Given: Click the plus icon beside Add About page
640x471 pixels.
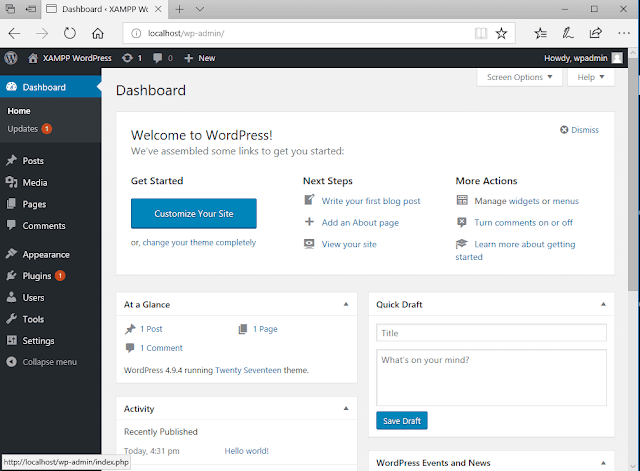Looking at the screenshot, I should pos(309,222).
